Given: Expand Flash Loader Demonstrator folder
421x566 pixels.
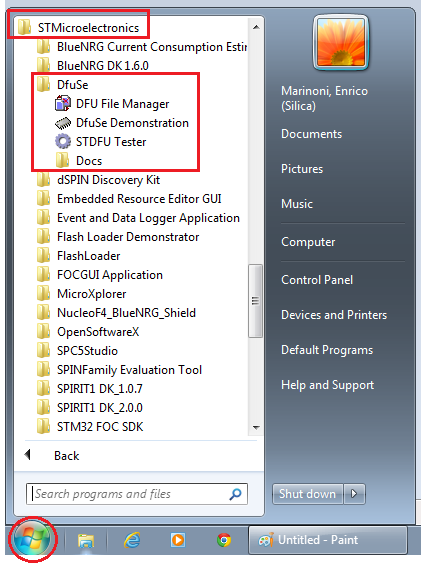Looking at the screenshot, I should coord(118,237).
